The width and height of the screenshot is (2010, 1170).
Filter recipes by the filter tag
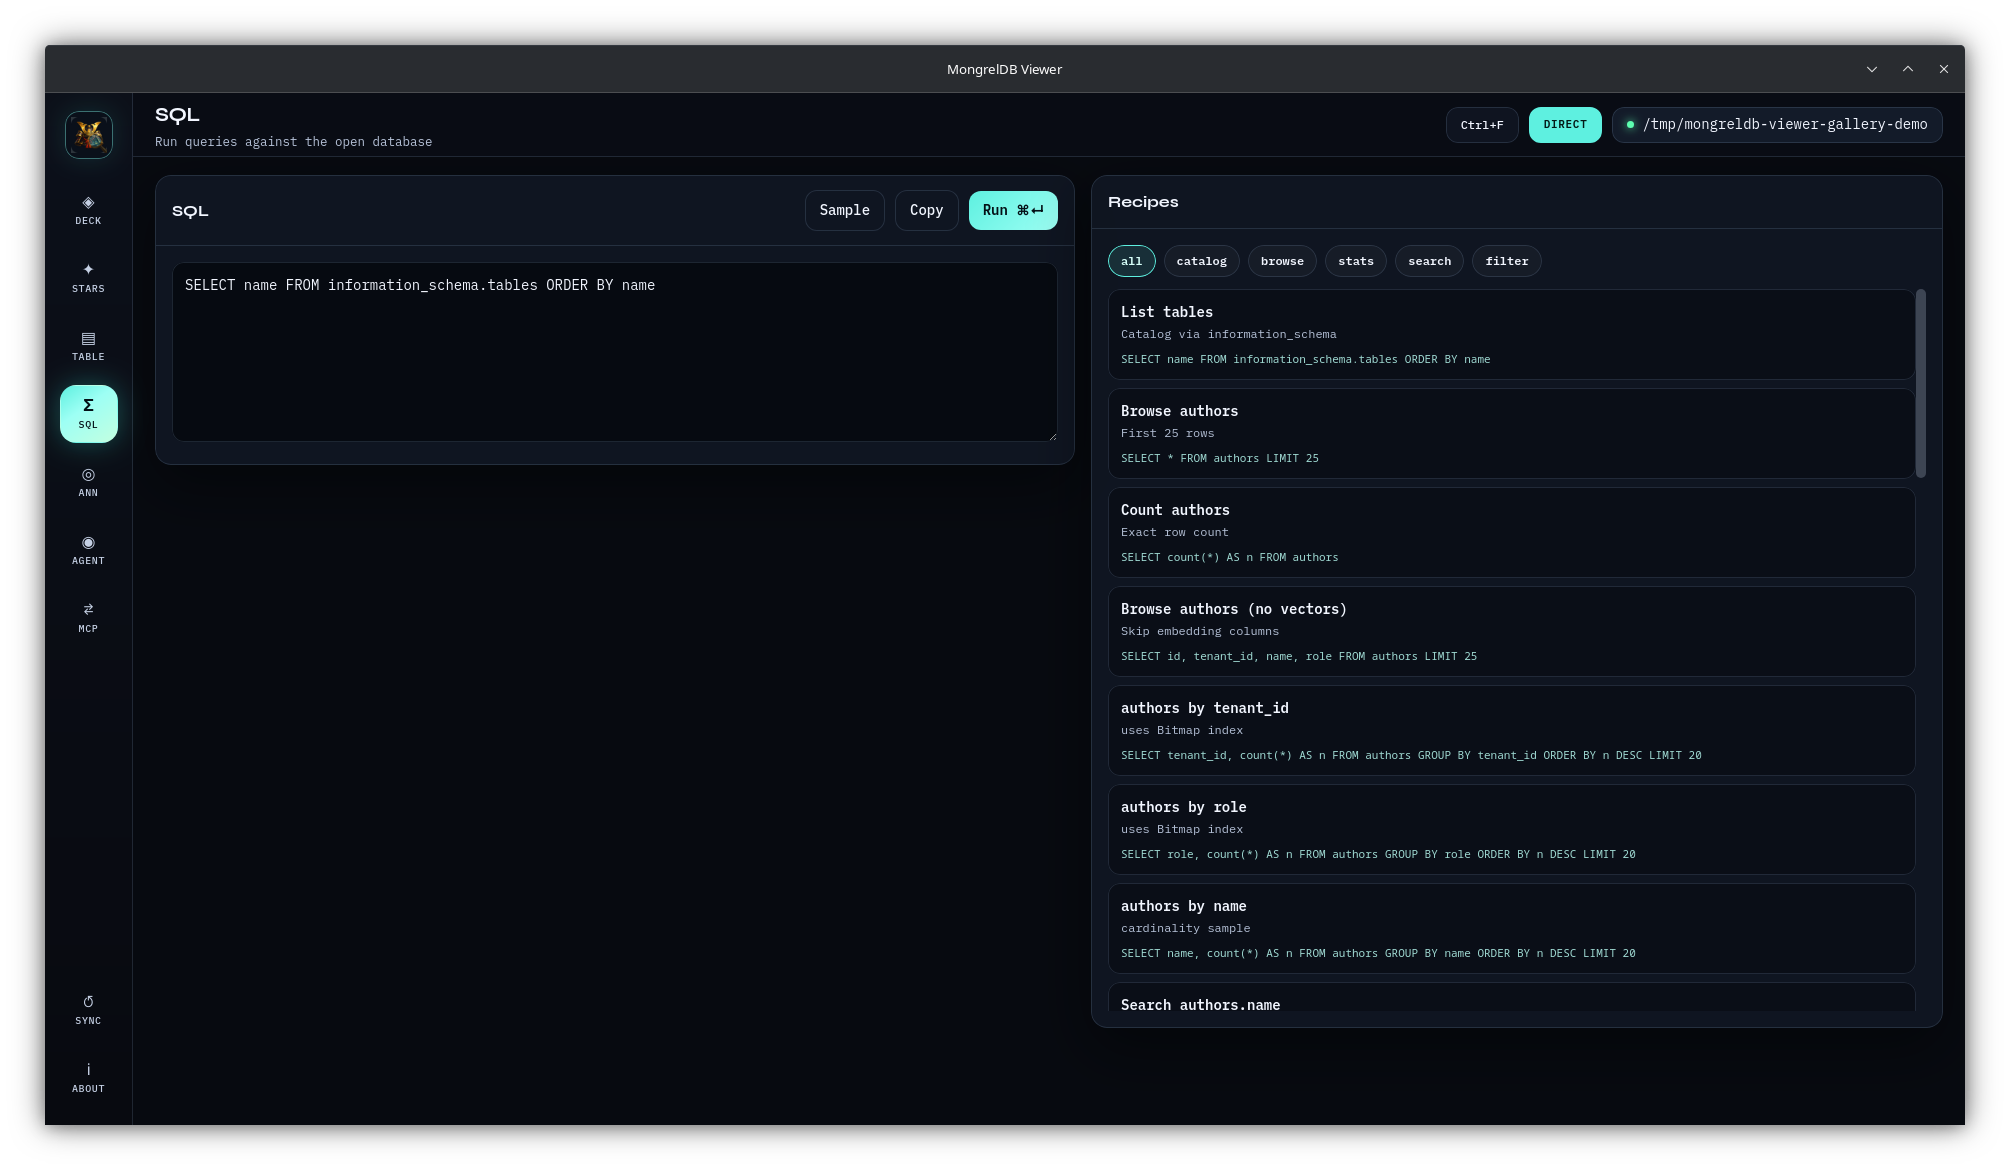(x=1506, y=261)
